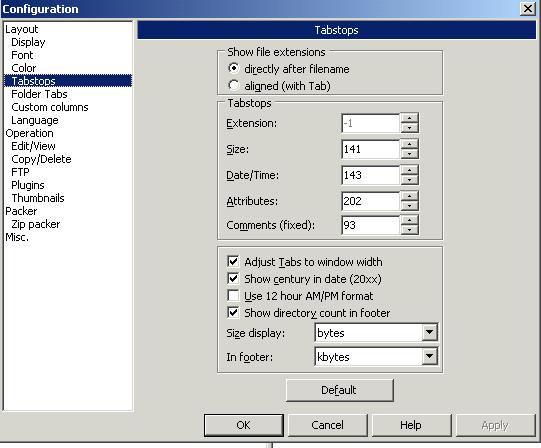Close the Configuration dialog window
This screenshot has height=448, width=541.
tap(528, 8)
